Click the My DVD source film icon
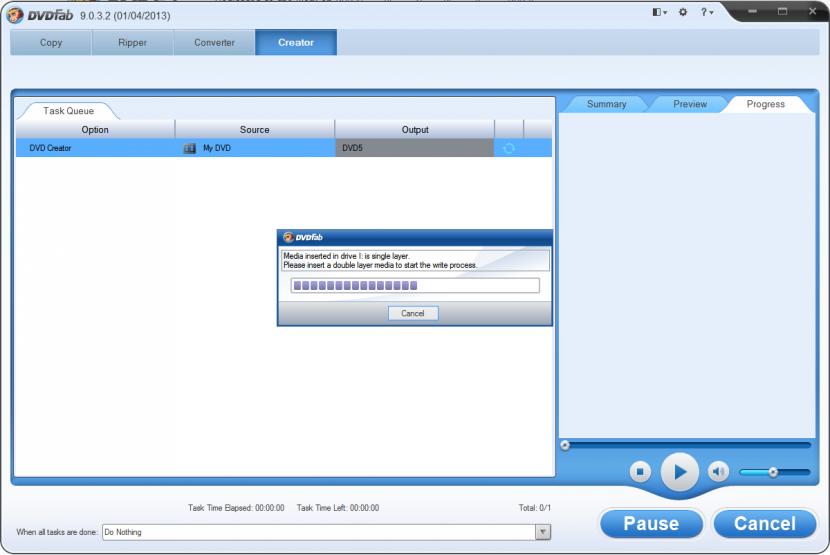830x555 pixels. (x=190, y=148)
